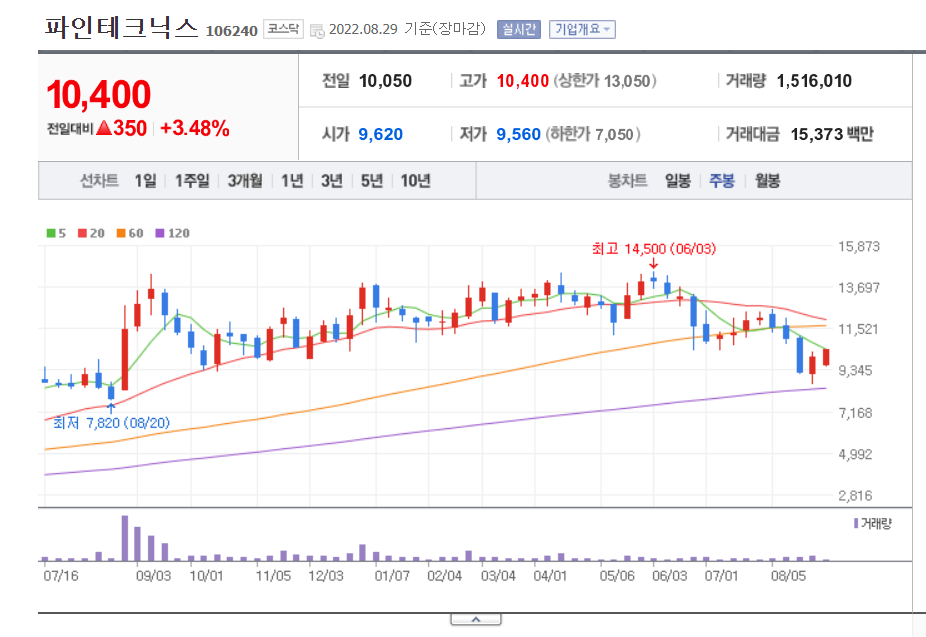
Task: Click the 코스닥 market badge
Action: click(x=283, y=29)
